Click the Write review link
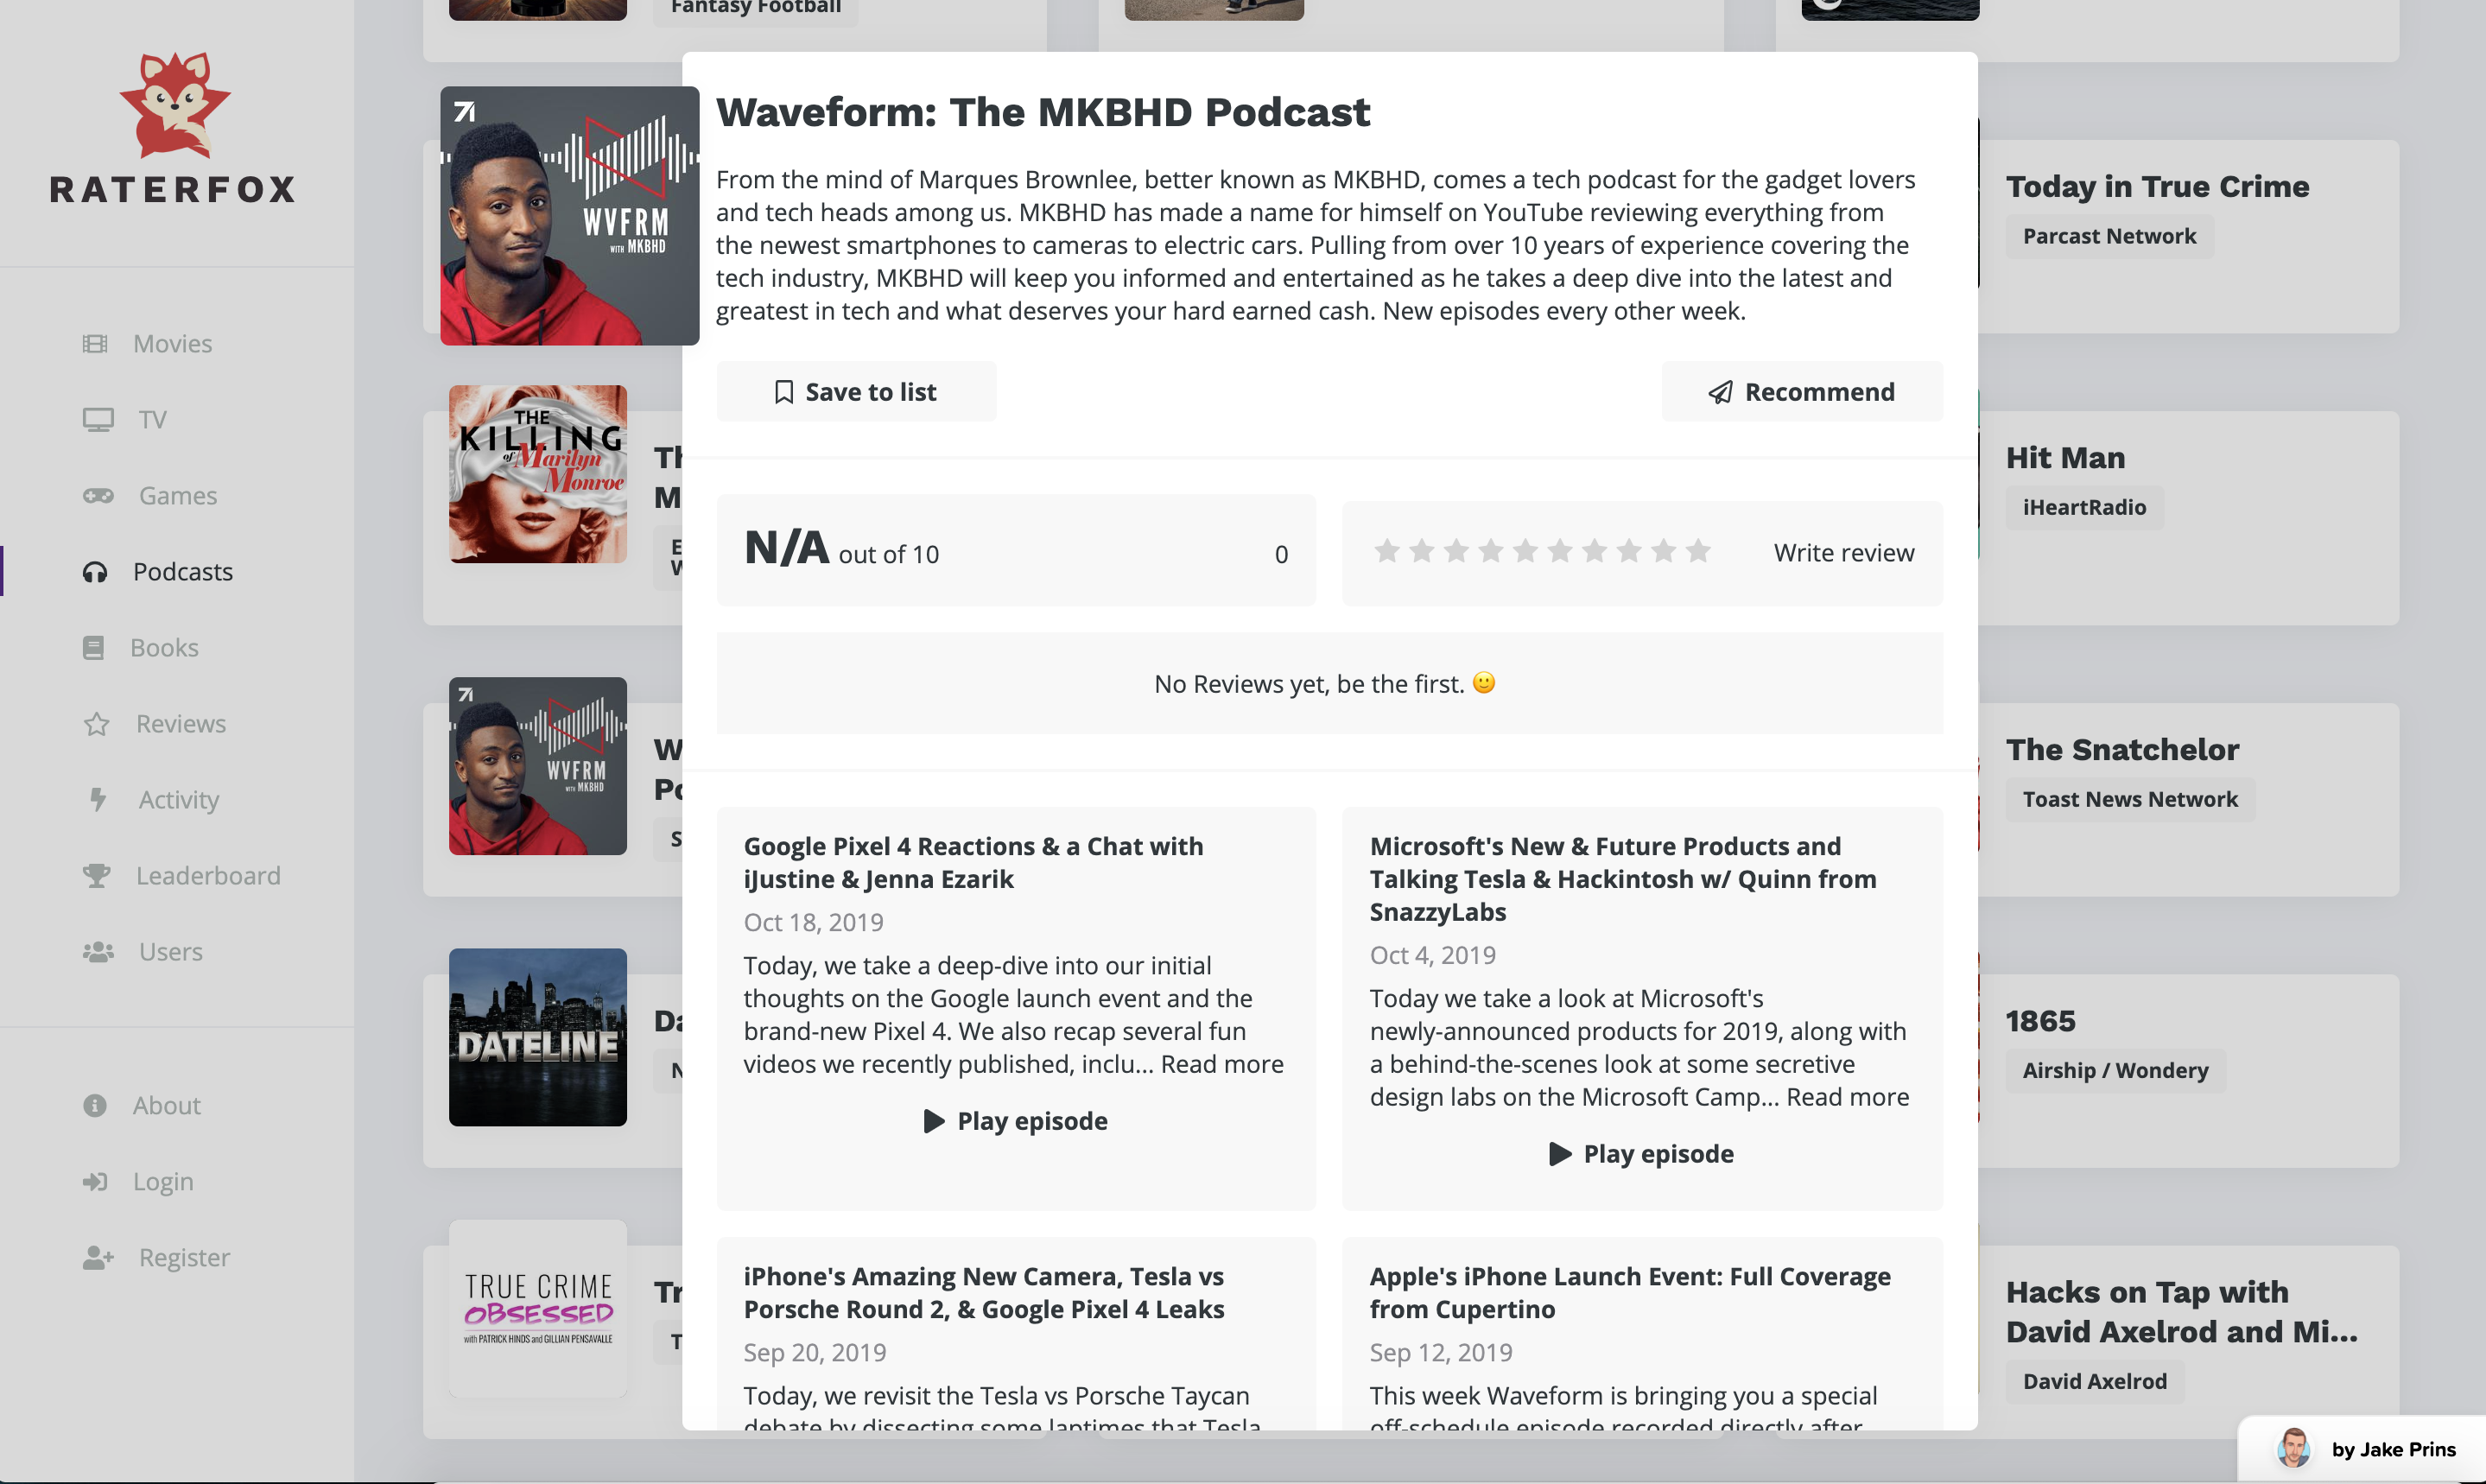Screen dimensions: 2486x1484 1844,553
